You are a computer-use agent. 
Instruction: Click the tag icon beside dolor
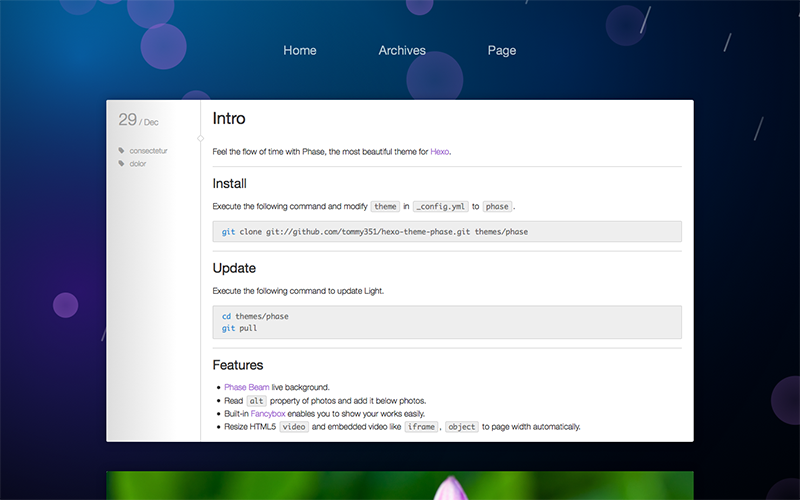pyautogui.click(x=122, y=163)
